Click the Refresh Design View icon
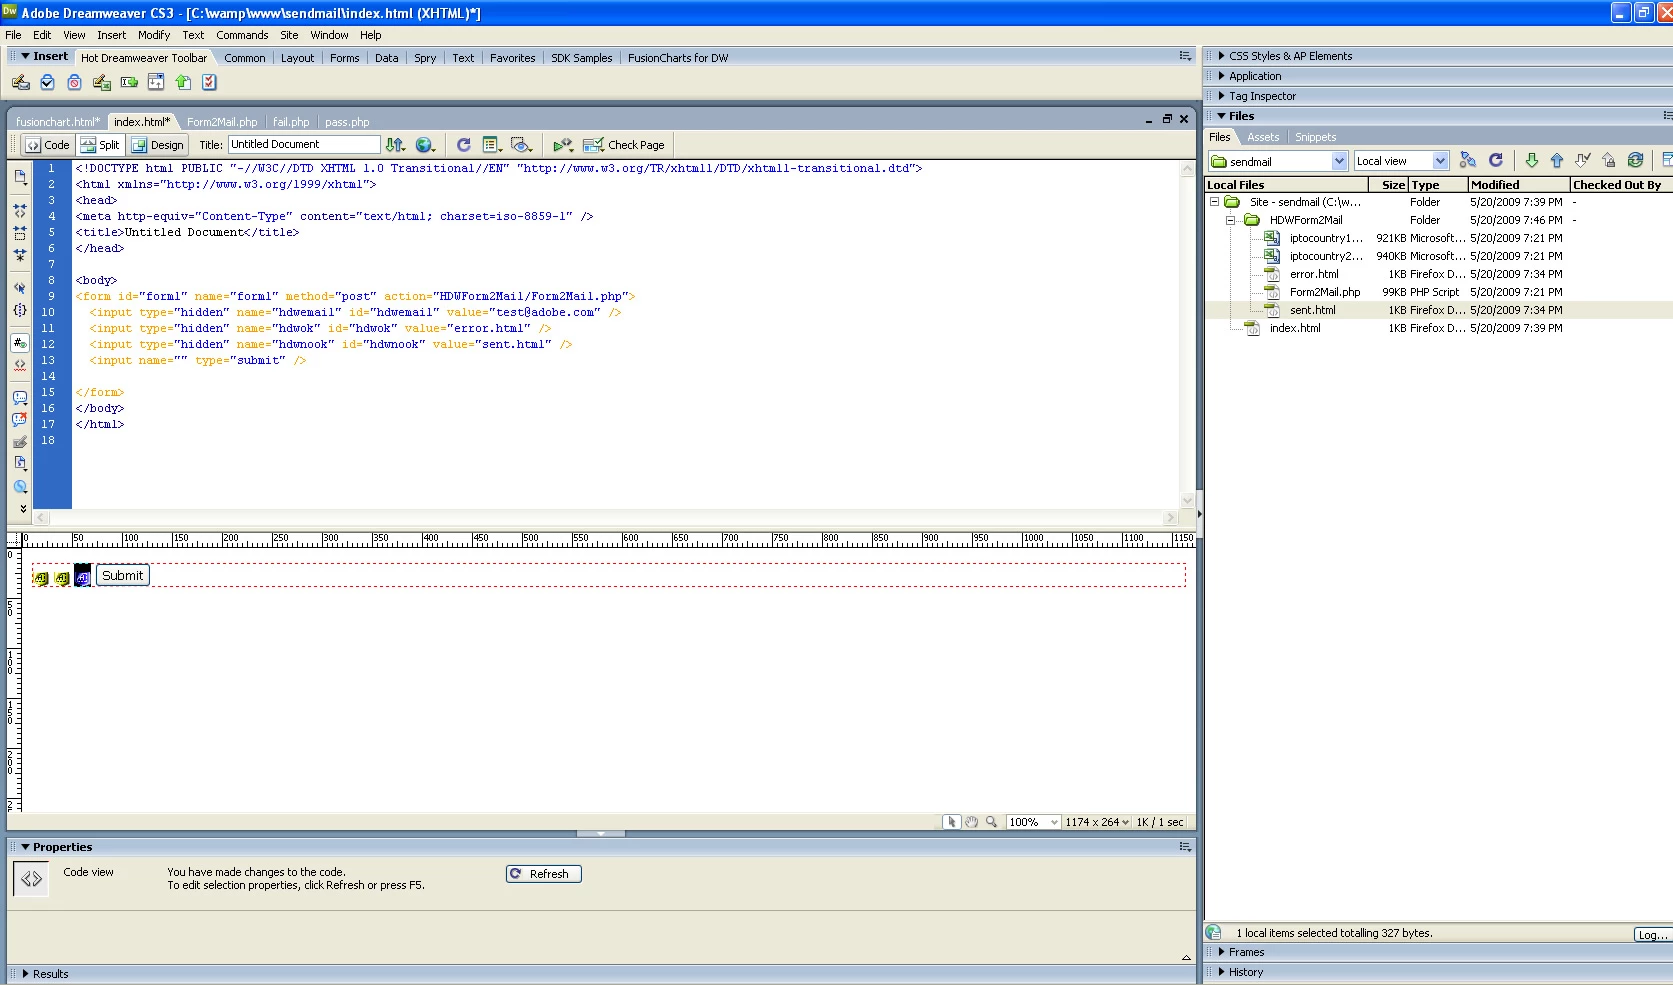 (x=464, y=145)
